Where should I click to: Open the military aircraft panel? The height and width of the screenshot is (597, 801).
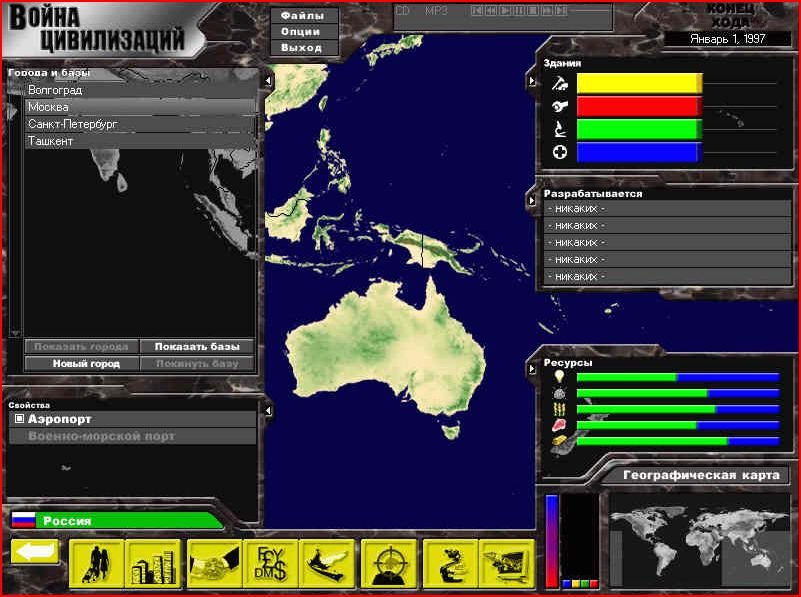pos(326,563)
